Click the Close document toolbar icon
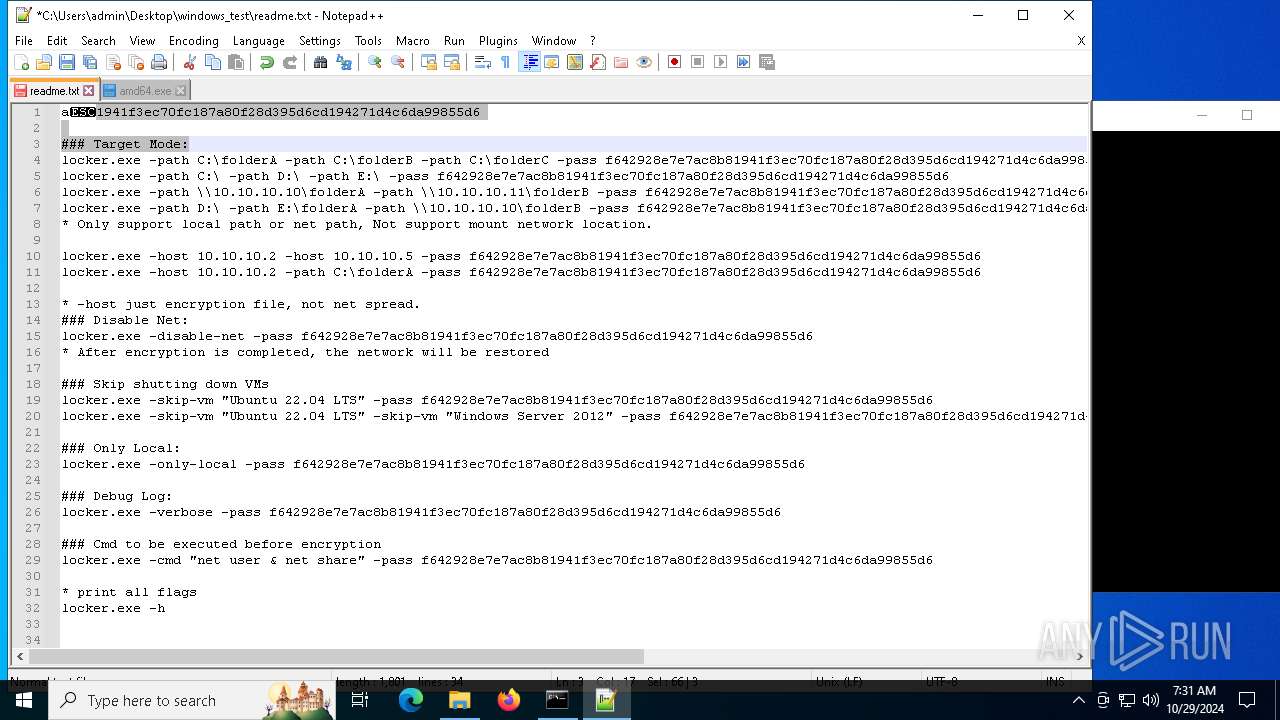The image size is (1280, 720). (x=113, y=62)
